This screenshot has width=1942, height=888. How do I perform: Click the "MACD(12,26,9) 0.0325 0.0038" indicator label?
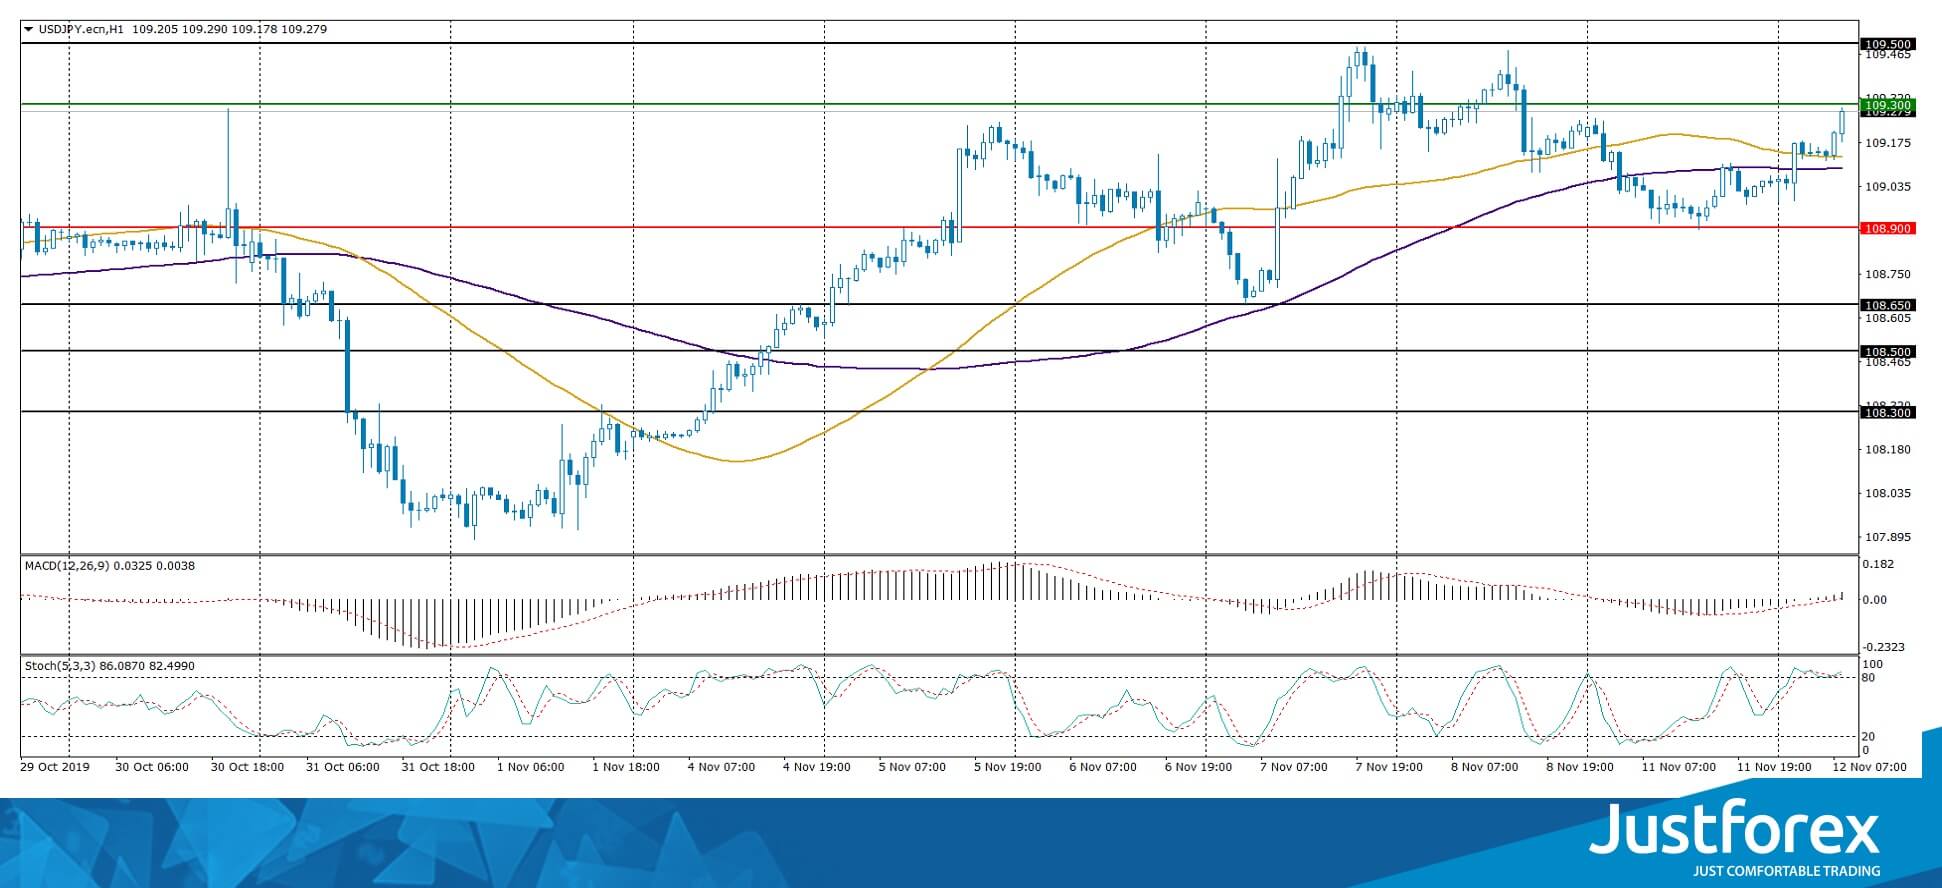110,566
